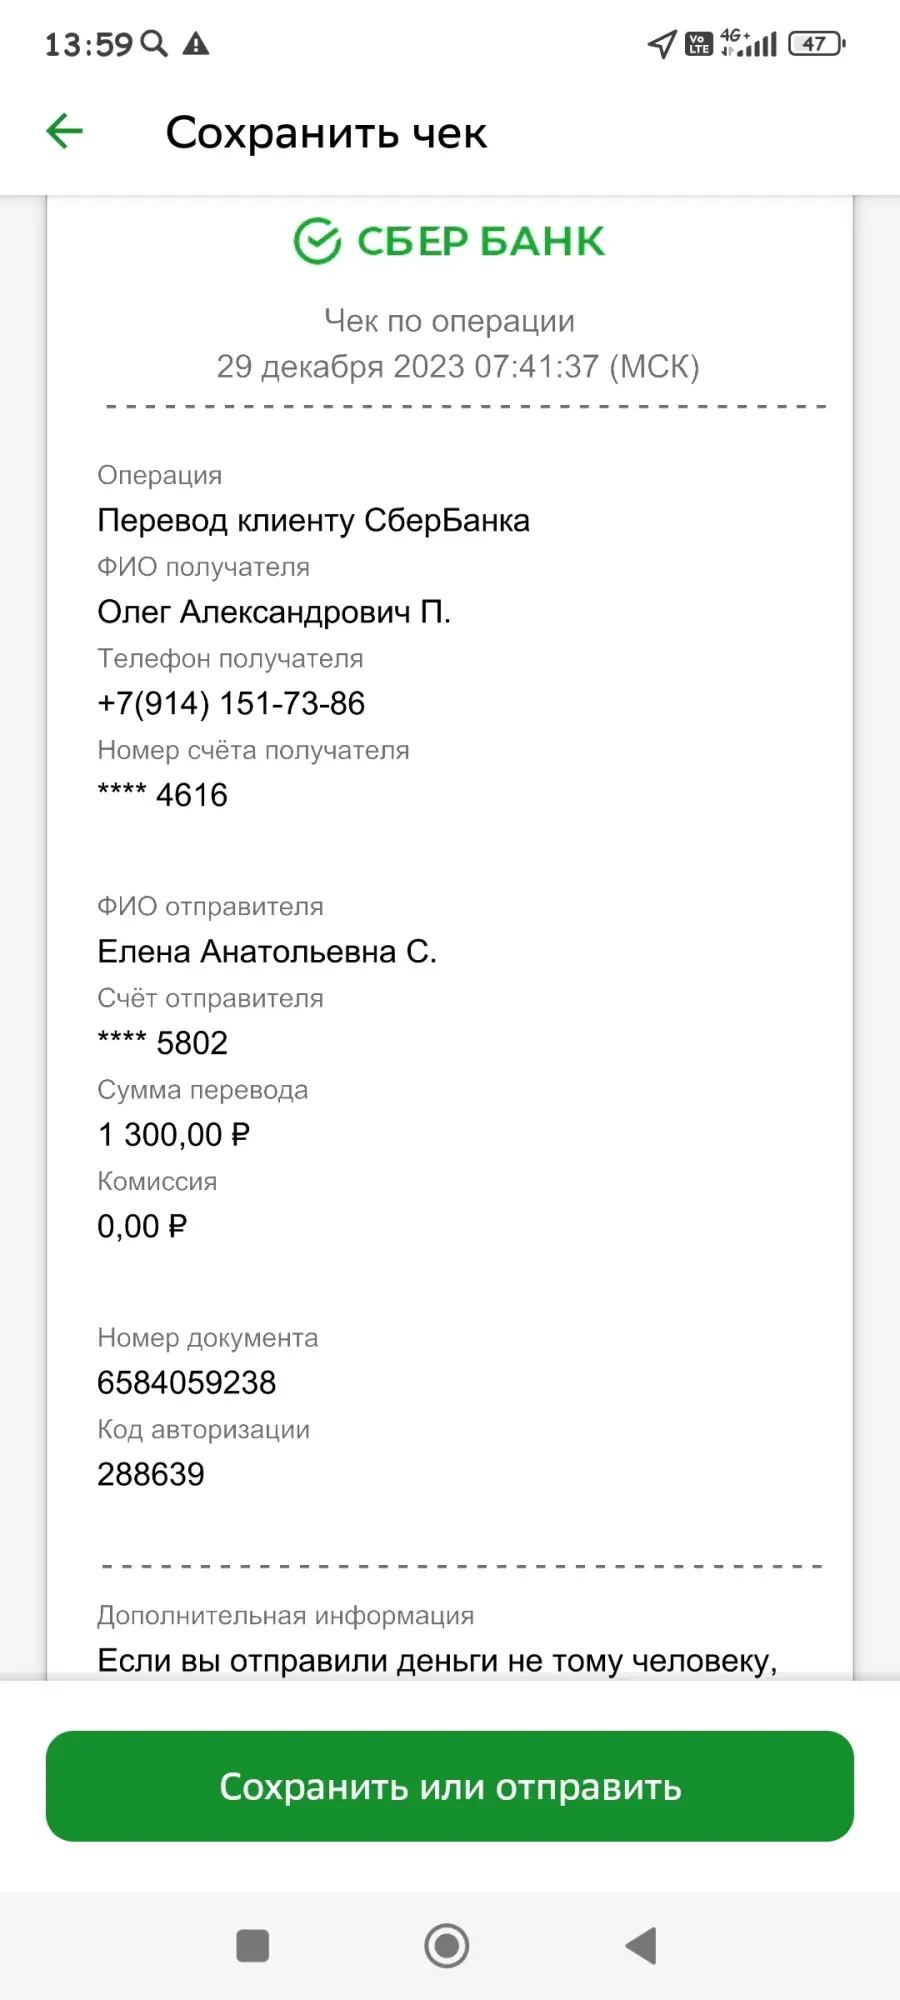Tap document number 6584059238
This screenshot has width=900, height=2000.
187,1382
